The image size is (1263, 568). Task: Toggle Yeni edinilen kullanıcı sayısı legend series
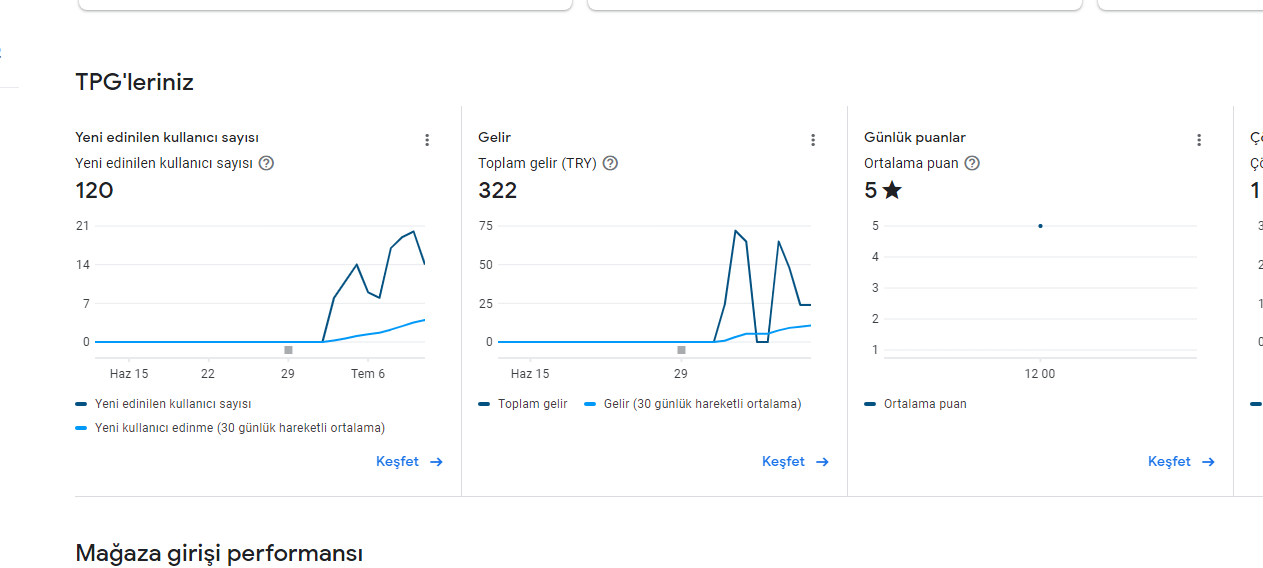click(163, 404)
